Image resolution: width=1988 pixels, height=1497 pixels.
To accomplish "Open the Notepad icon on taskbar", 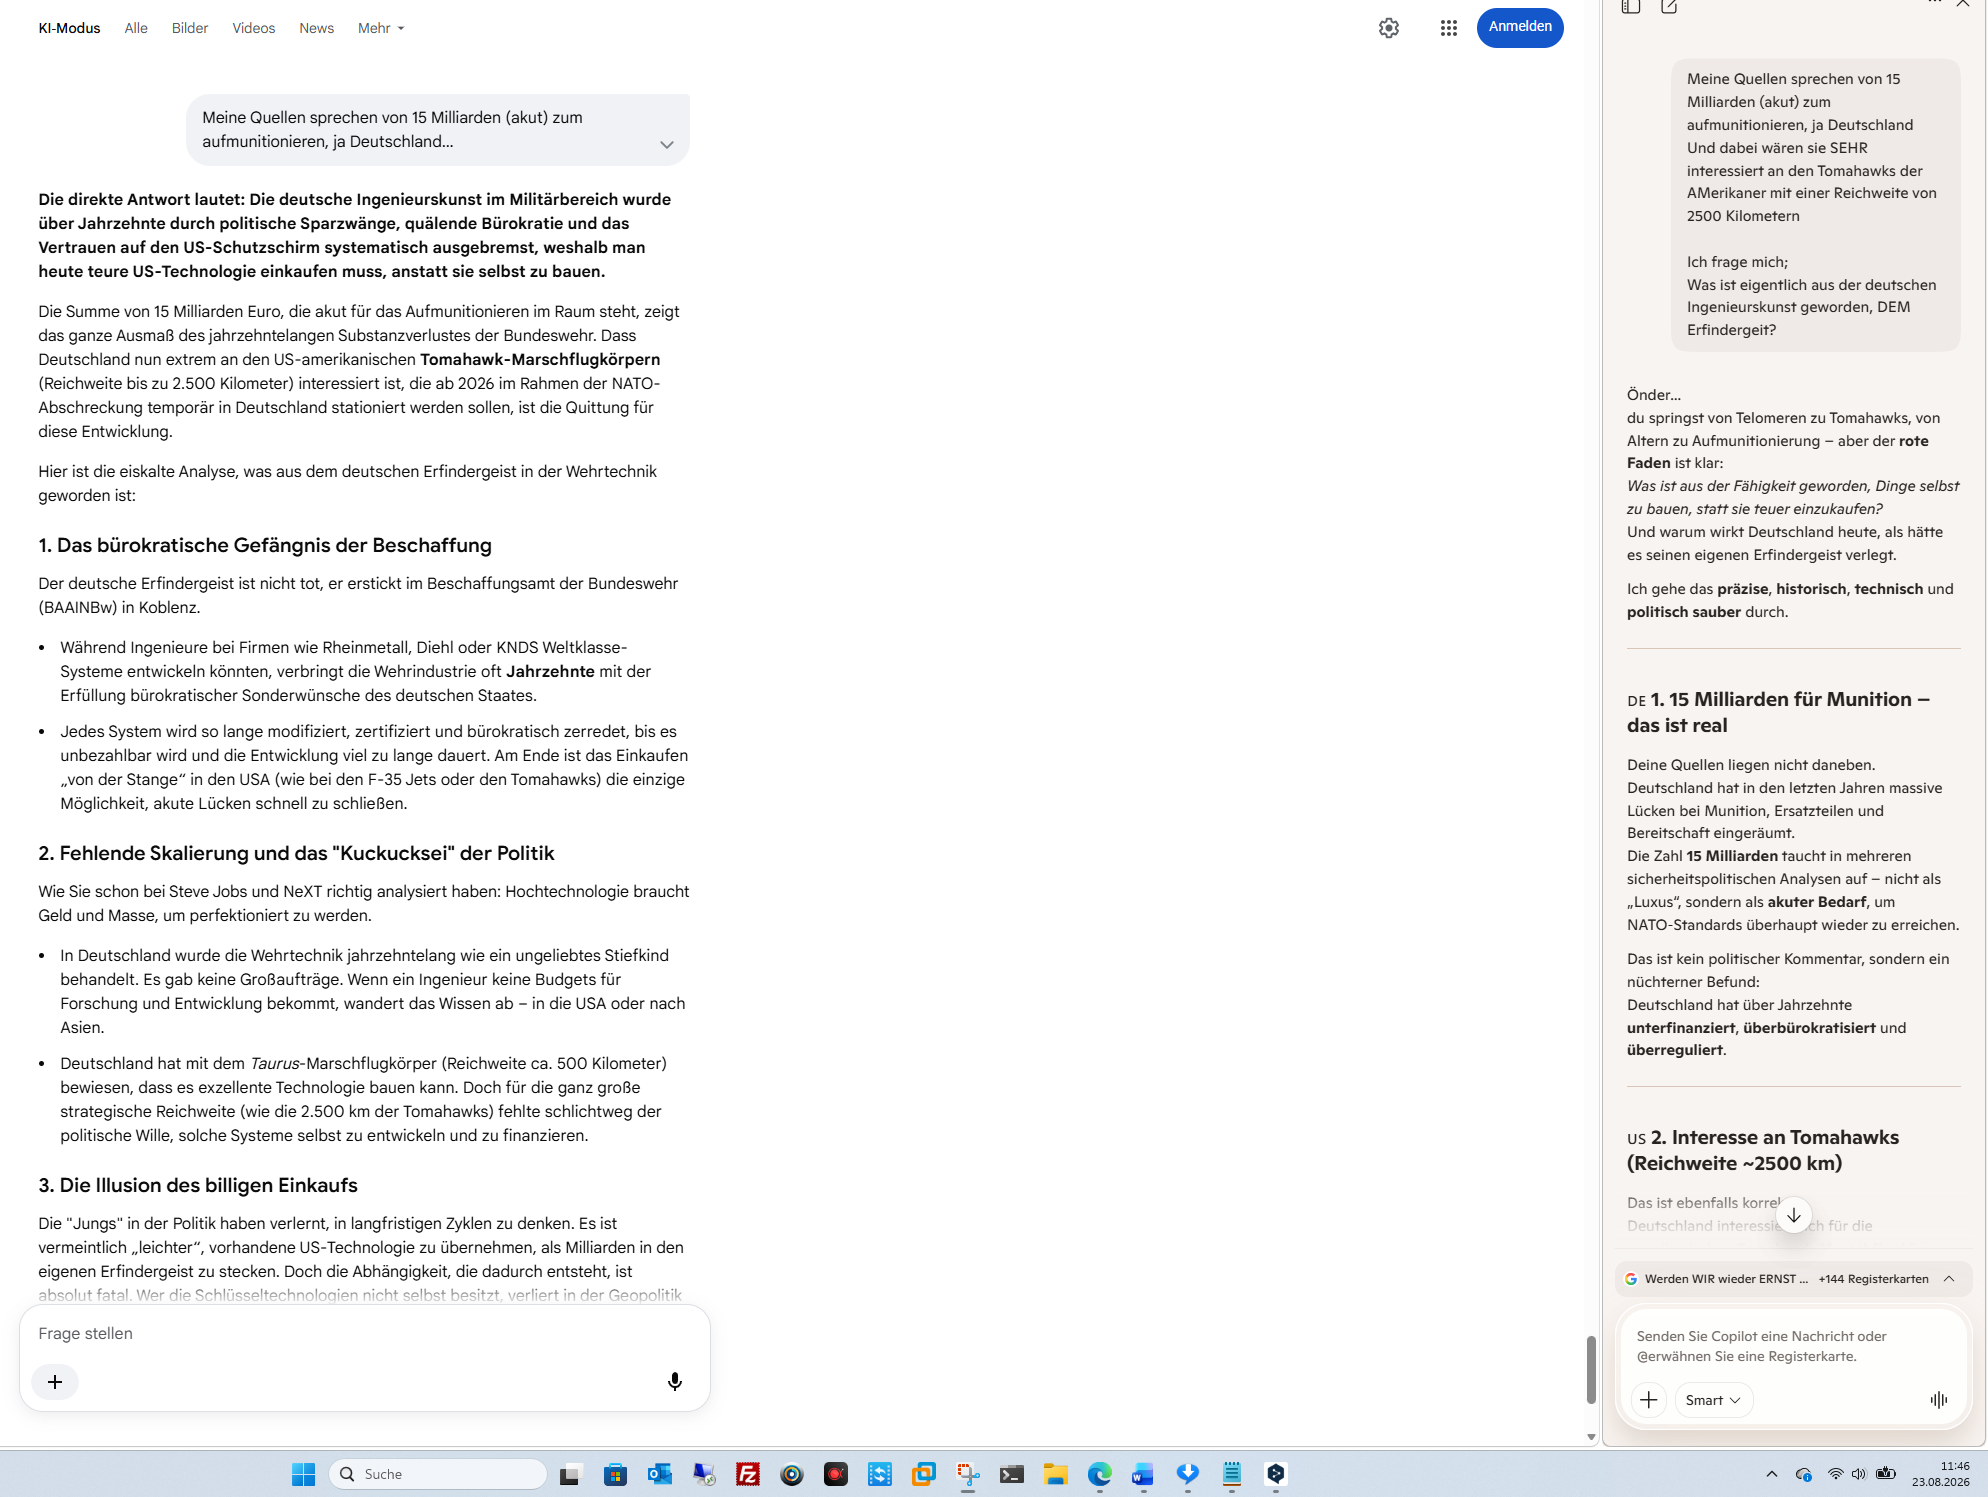I will (1232, 1474).
